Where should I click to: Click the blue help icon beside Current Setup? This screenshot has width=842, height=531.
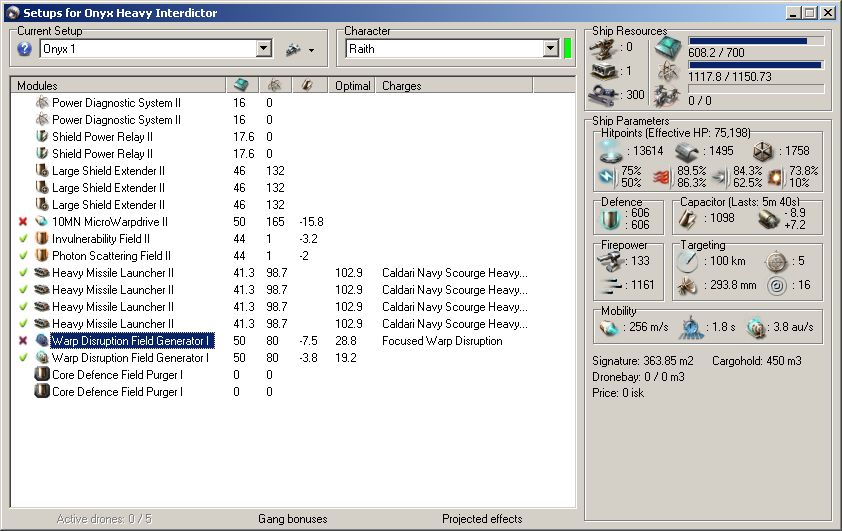25,49
